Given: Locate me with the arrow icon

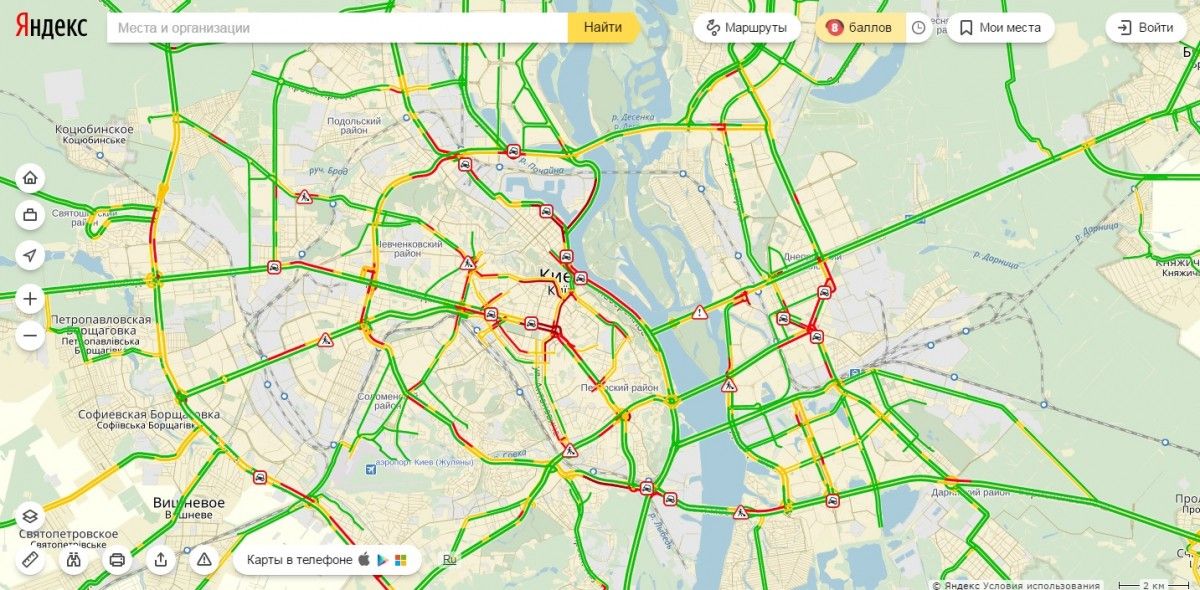Looking at the screenshot, I should pos(30,256).
